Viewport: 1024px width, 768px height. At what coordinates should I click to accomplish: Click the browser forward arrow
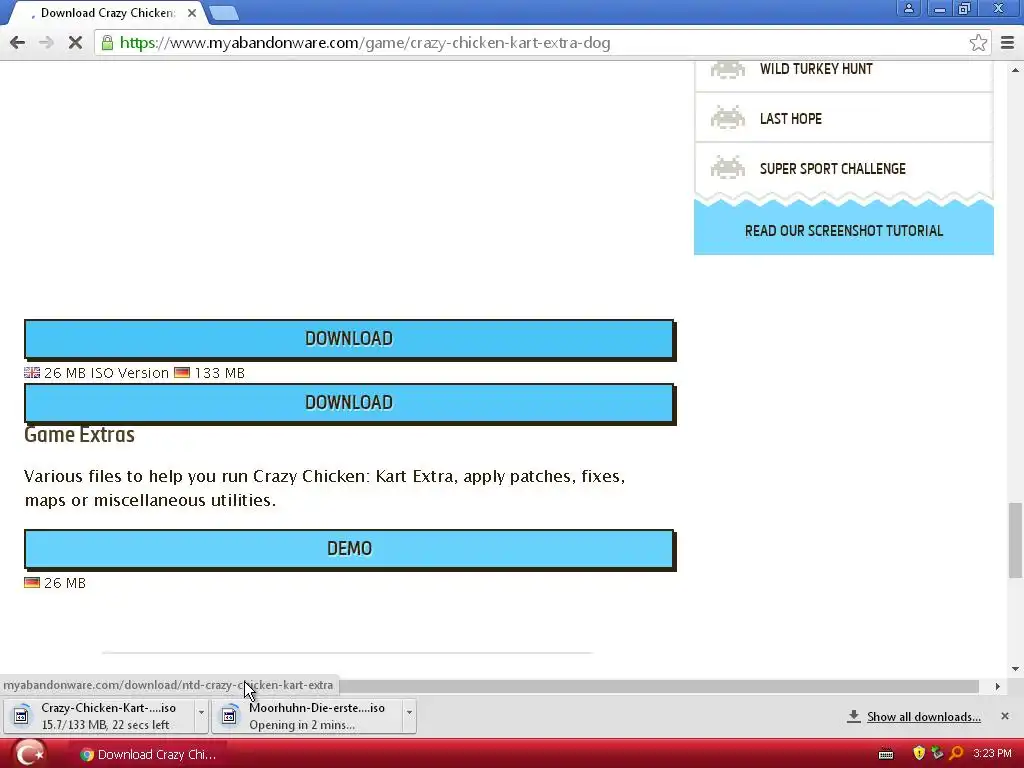[46, 43]
